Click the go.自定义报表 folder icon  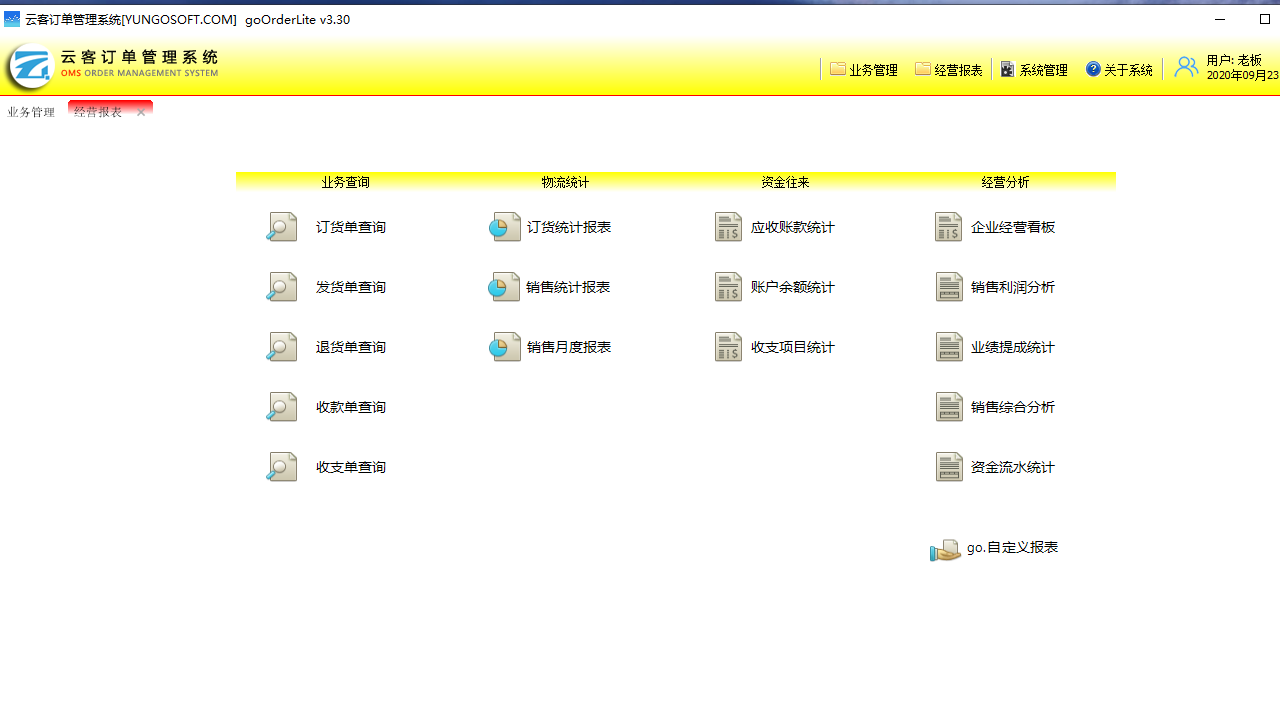point(945,549)
